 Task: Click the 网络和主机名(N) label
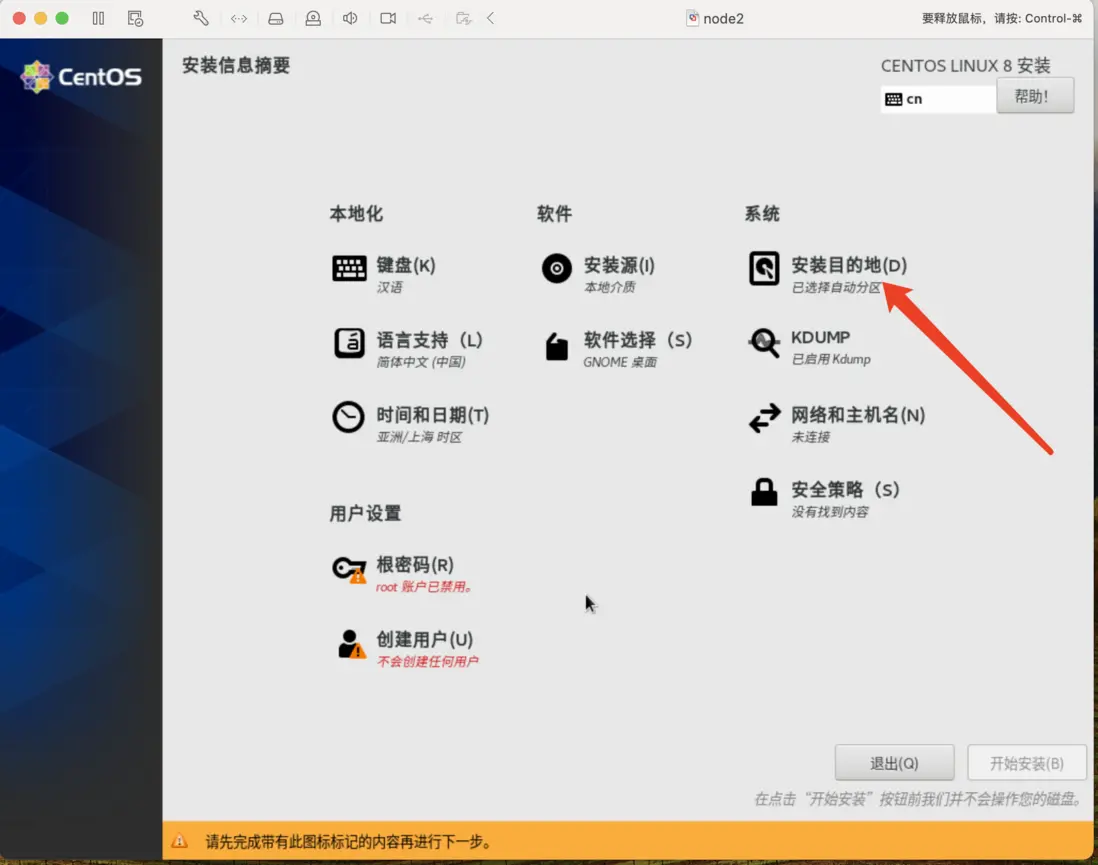point(858,415)
